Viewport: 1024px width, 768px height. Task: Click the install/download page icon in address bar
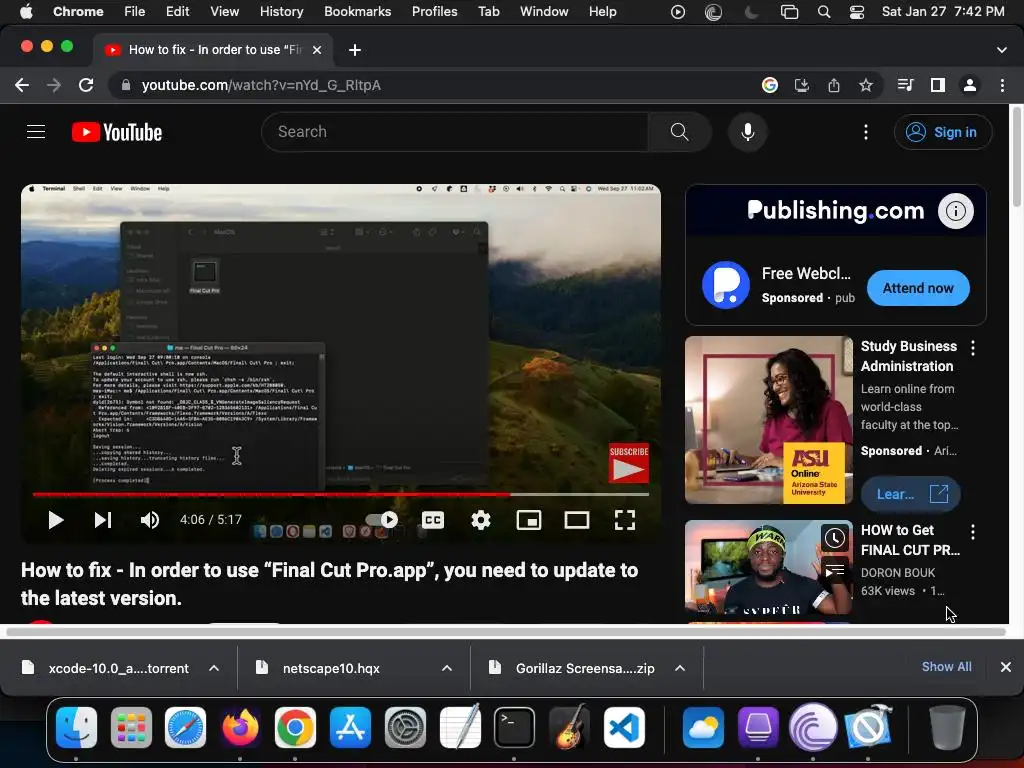[x=801, y=85]
